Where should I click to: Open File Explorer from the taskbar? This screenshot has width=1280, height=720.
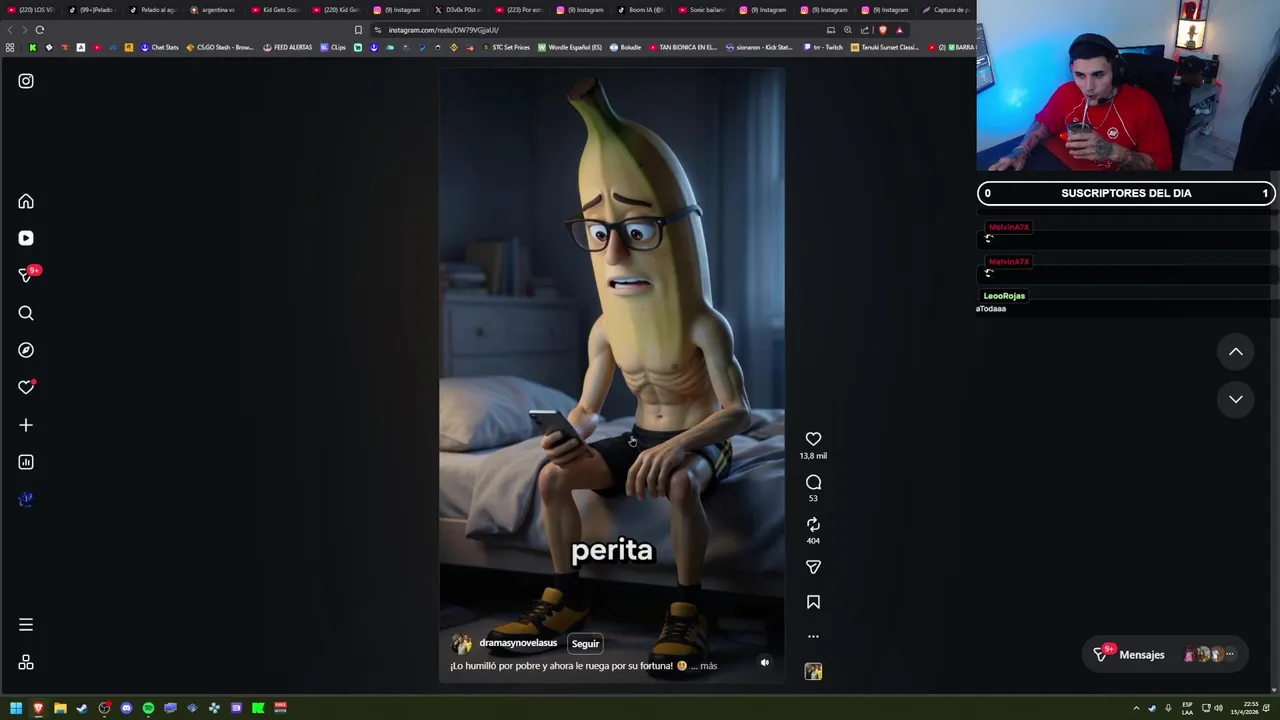click(60, 708)
